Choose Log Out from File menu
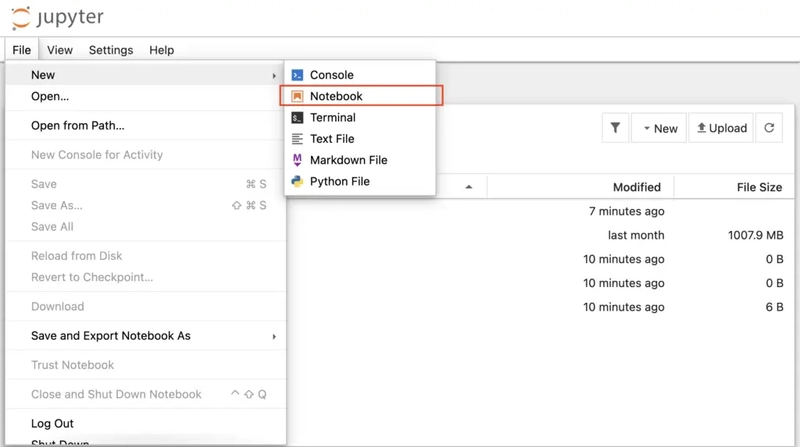The width and height of the screenshot is (800, 447). (52, 423)
